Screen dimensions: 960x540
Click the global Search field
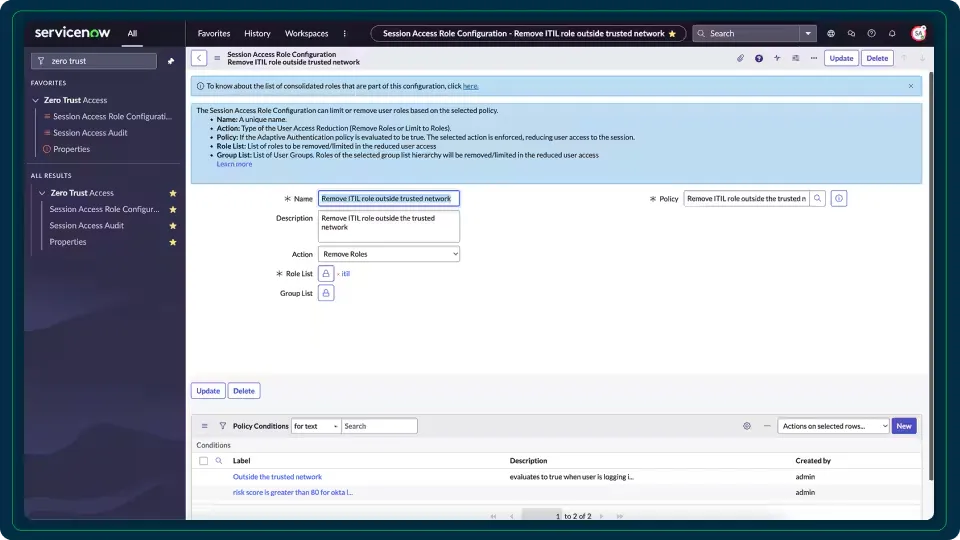point(747,34)
